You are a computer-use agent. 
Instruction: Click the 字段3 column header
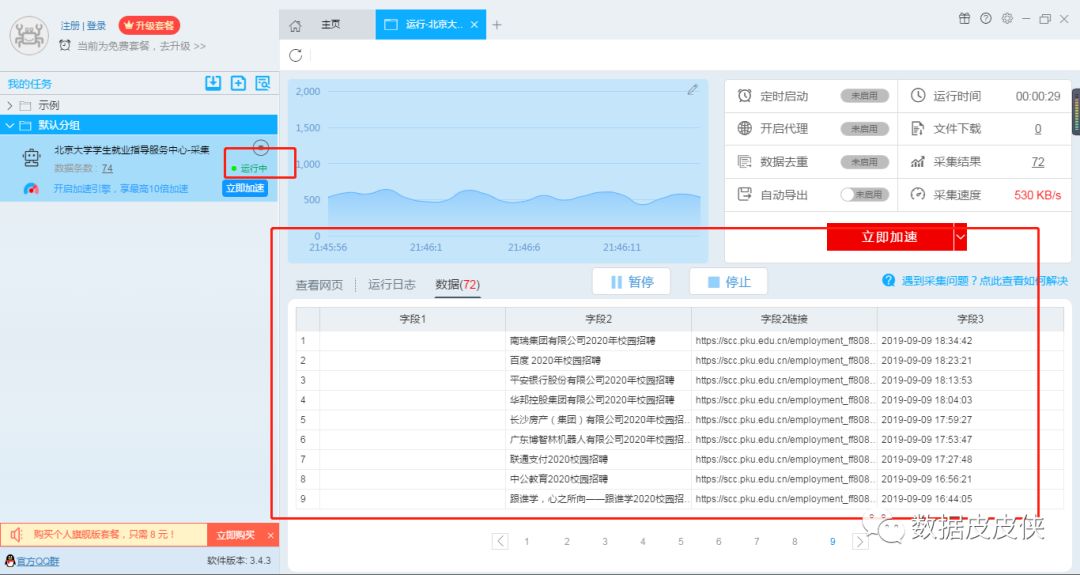point(970,319)
